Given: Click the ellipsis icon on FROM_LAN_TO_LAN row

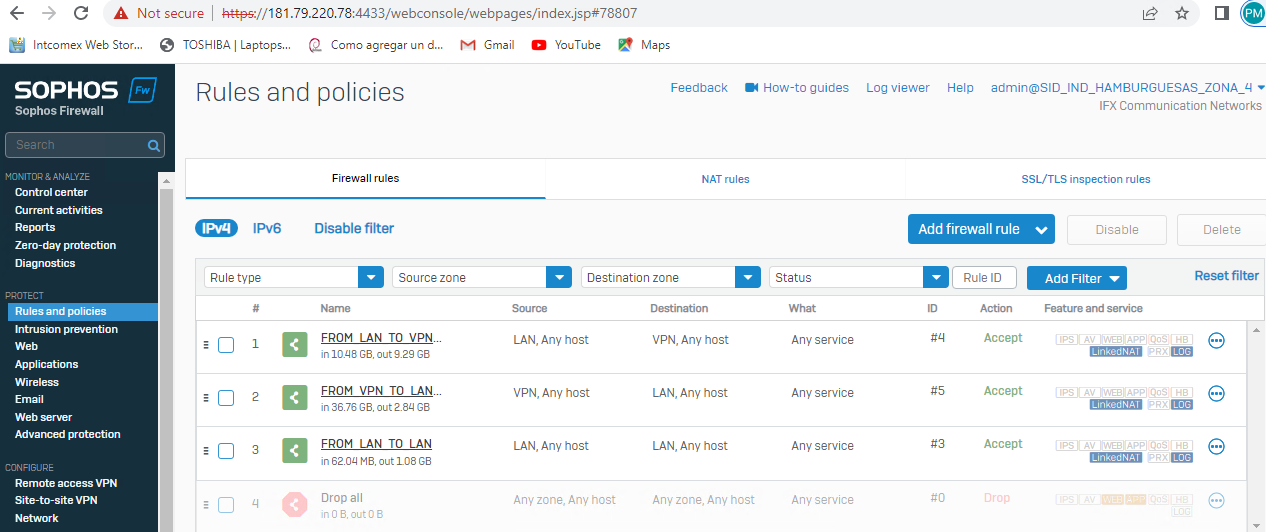Looking at the screenshot, I should point(1216,447).
